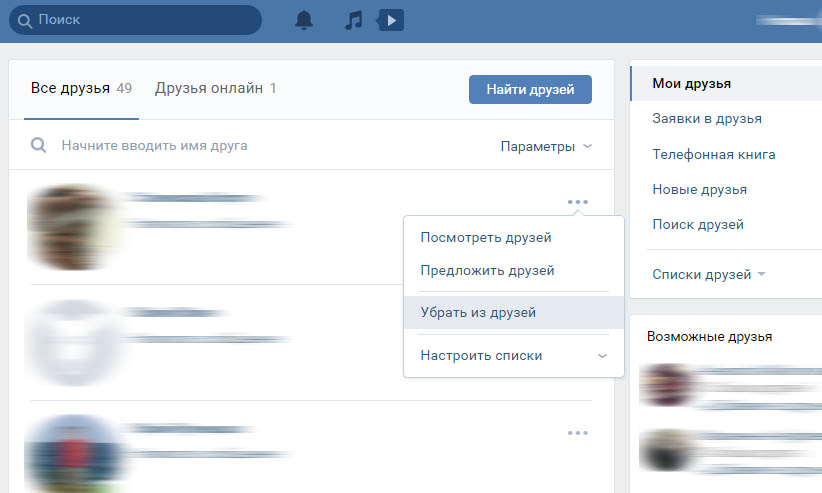This screenshot has height=493, width=822.
Task: Open second friend's gray avatar
Action: tap(72, 342)
